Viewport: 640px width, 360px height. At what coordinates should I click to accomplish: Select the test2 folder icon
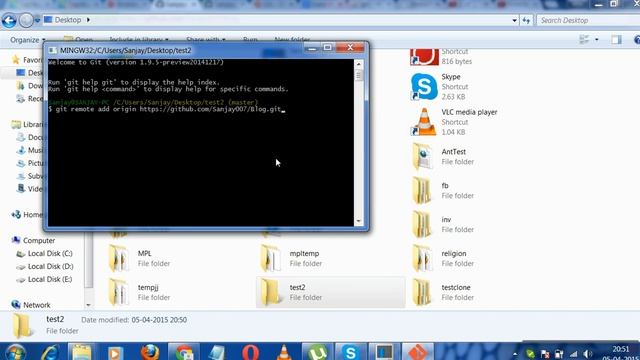(270, 292)
